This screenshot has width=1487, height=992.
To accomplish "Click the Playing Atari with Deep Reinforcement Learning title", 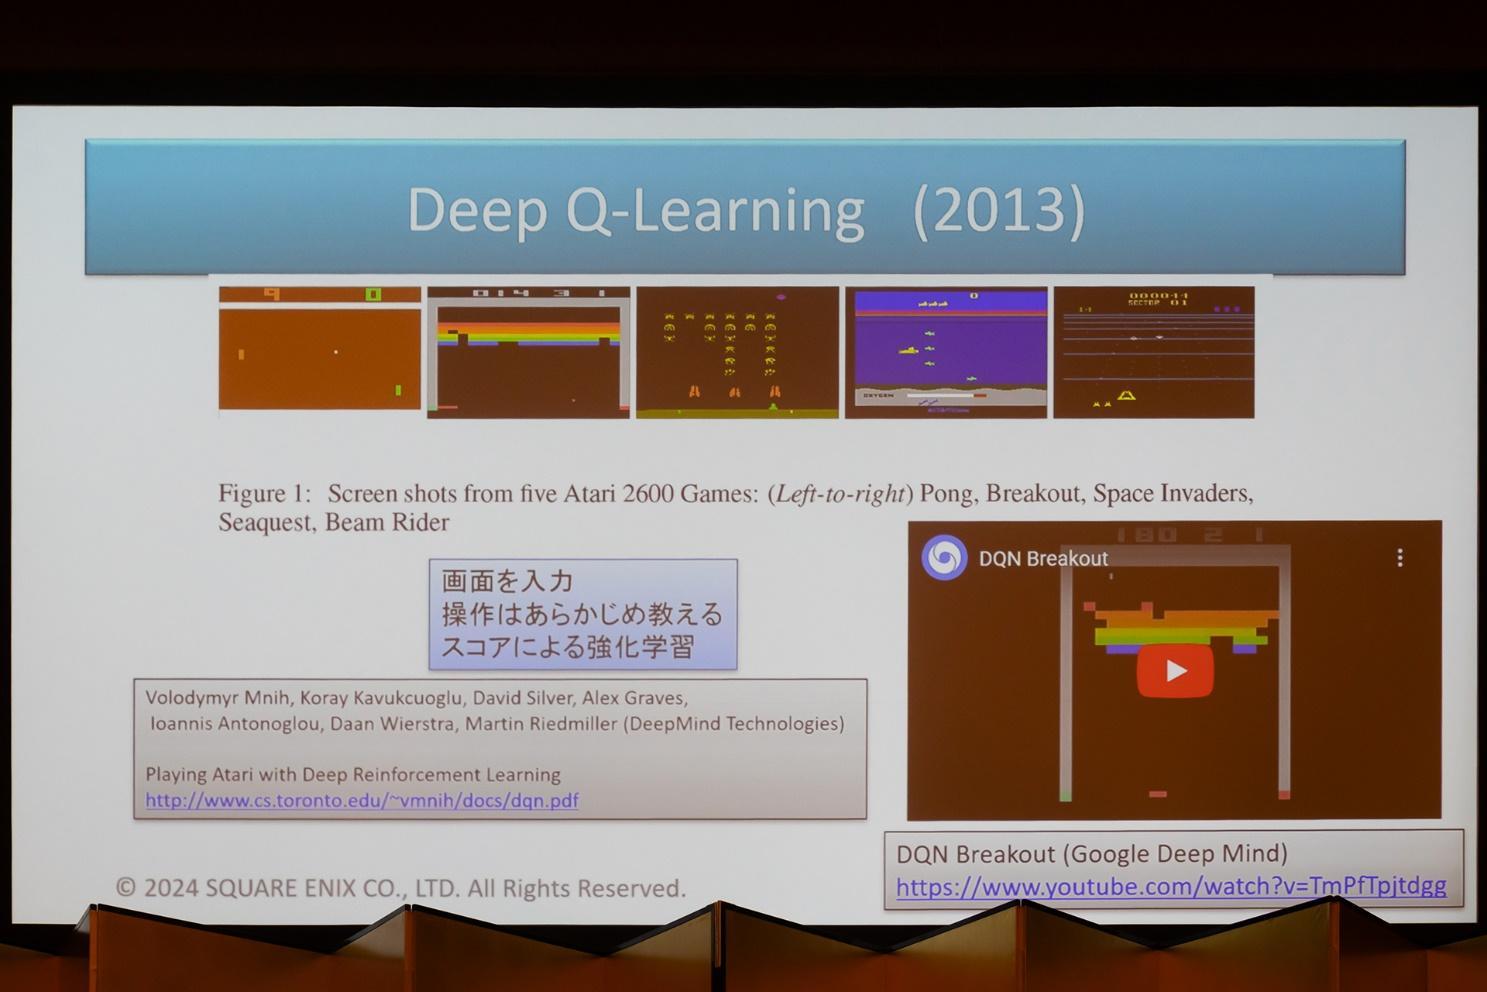I will pos(353,774).
